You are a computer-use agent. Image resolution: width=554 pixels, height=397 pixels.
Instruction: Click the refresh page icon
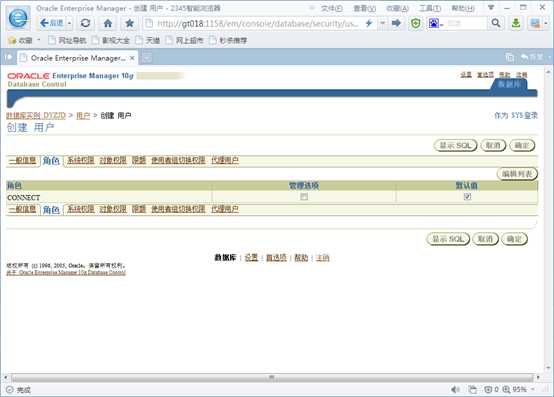coord(85,24)
